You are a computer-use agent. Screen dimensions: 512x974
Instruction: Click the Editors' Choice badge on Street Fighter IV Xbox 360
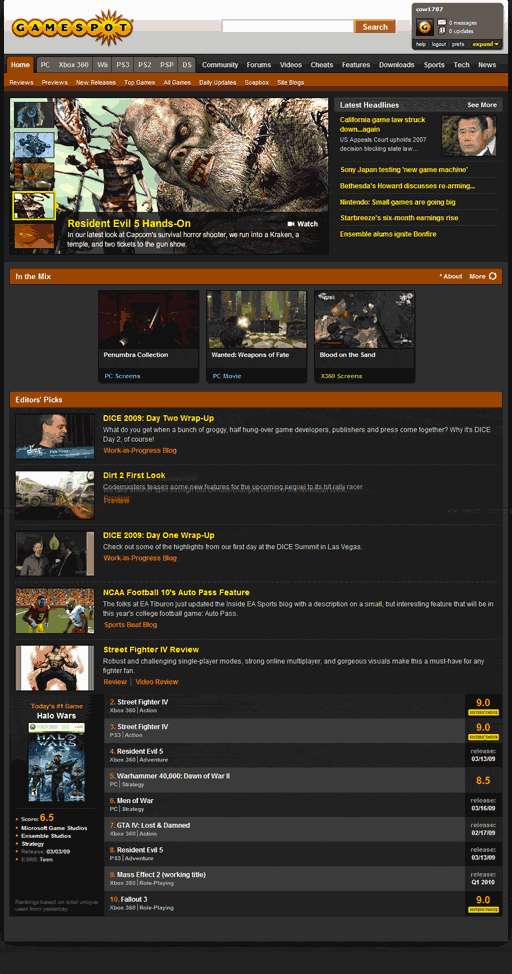tap(483, 712)
